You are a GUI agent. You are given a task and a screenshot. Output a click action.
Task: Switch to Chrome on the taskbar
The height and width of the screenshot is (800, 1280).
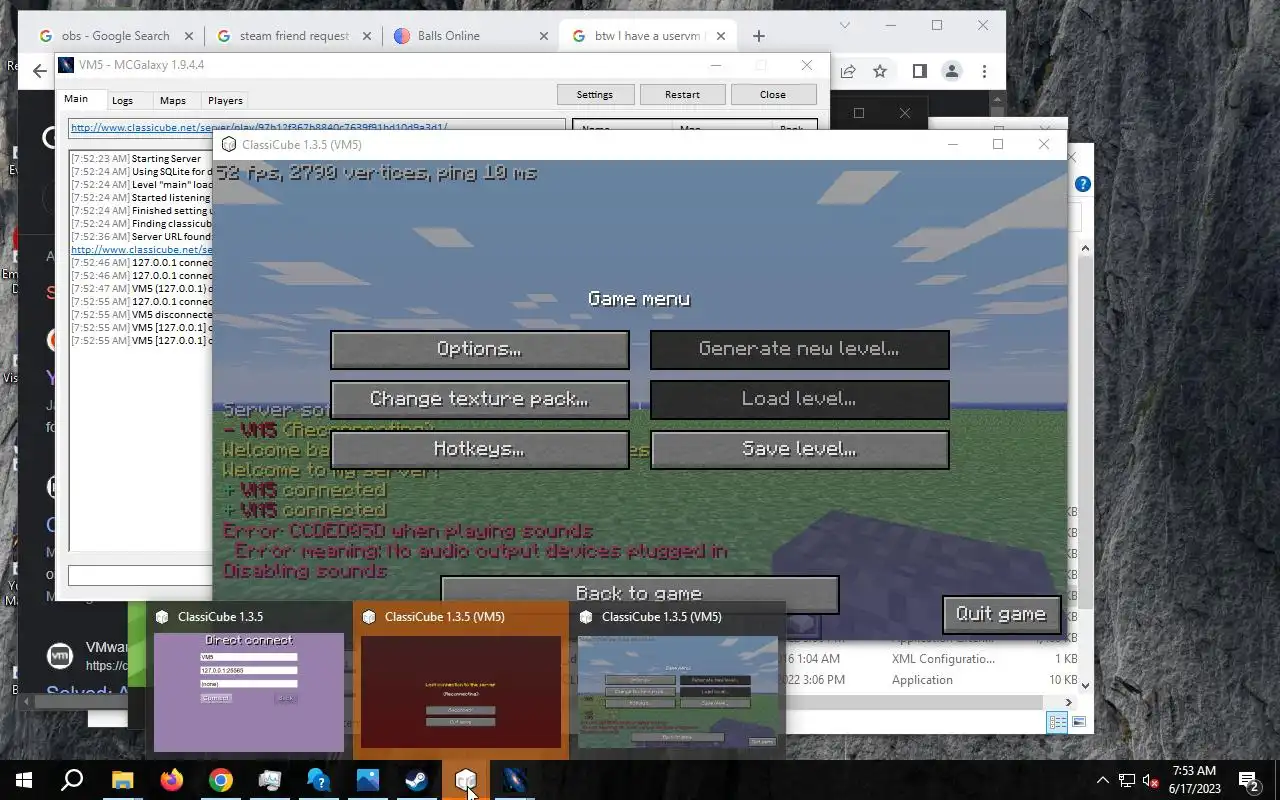pos(220,780)
